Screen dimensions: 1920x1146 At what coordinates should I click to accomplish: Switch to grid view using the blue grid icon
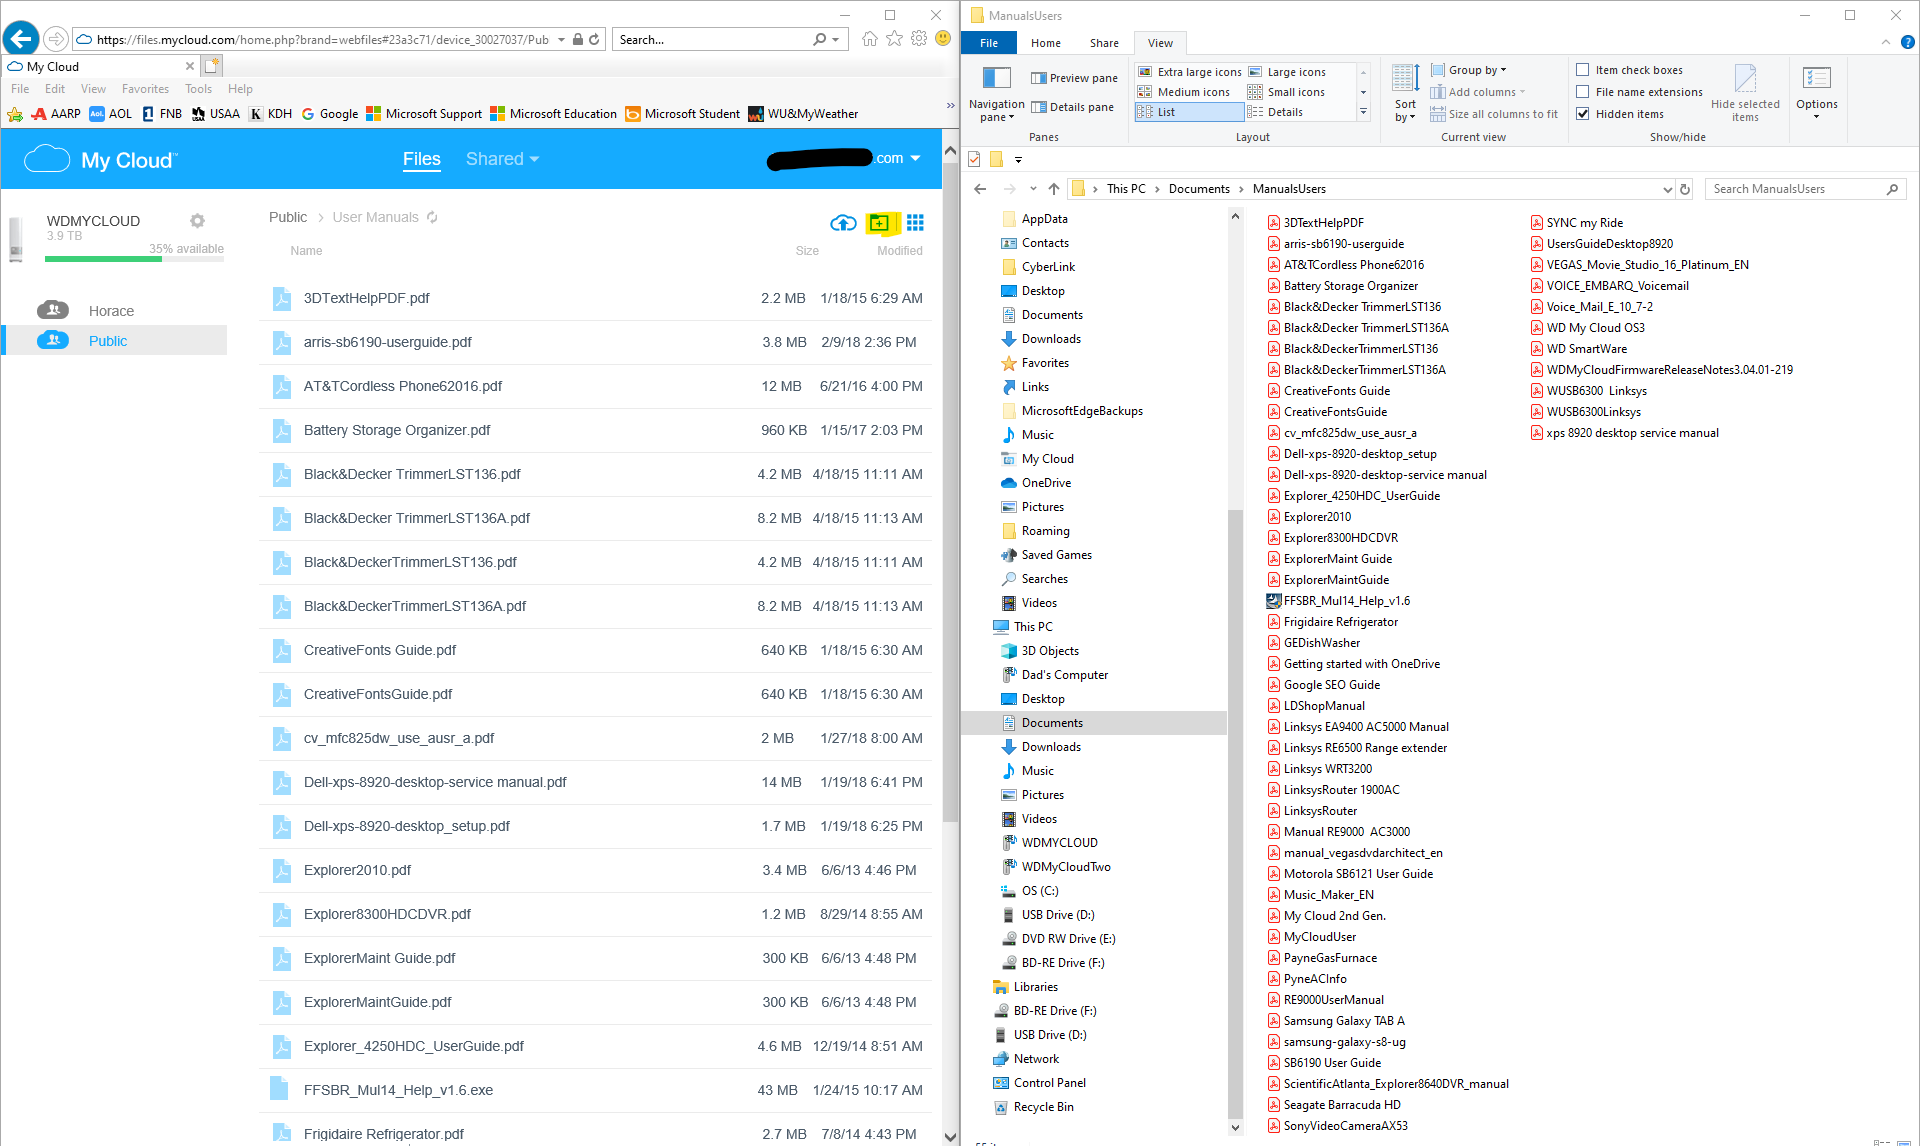915,223
